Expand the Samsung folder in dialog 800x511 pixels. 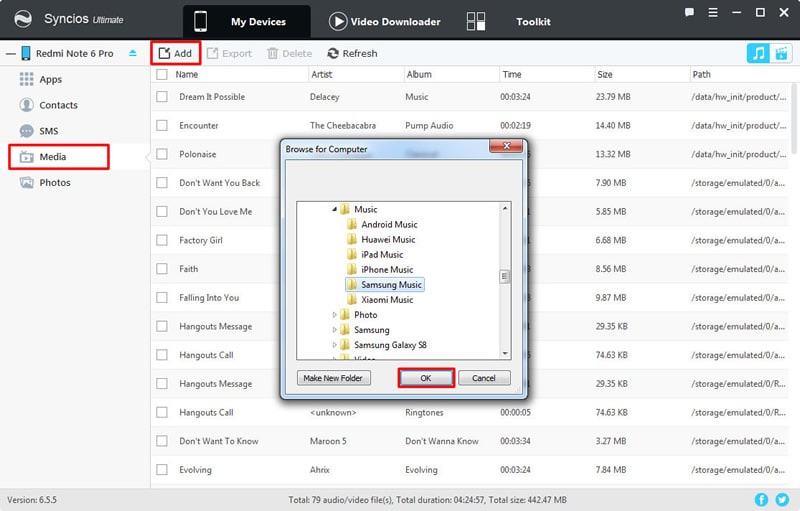coord(334,330)
